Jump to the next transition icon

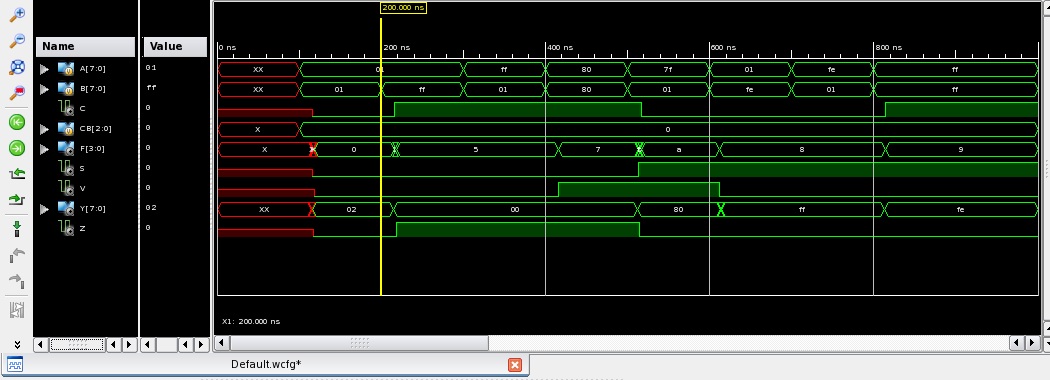point(17,200)
